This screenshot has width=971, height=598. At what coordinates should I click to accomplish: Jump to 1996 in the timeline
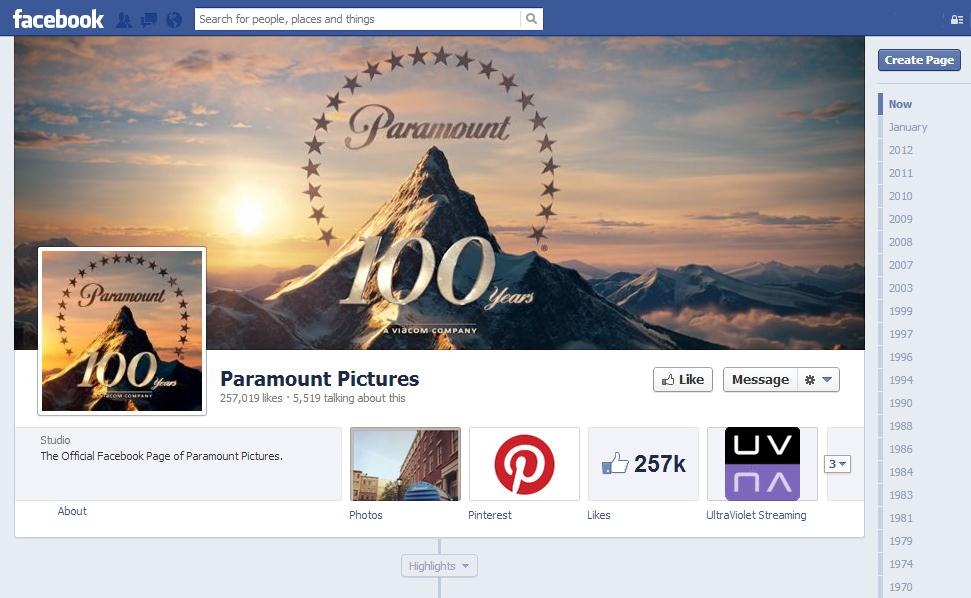[901, 357]
